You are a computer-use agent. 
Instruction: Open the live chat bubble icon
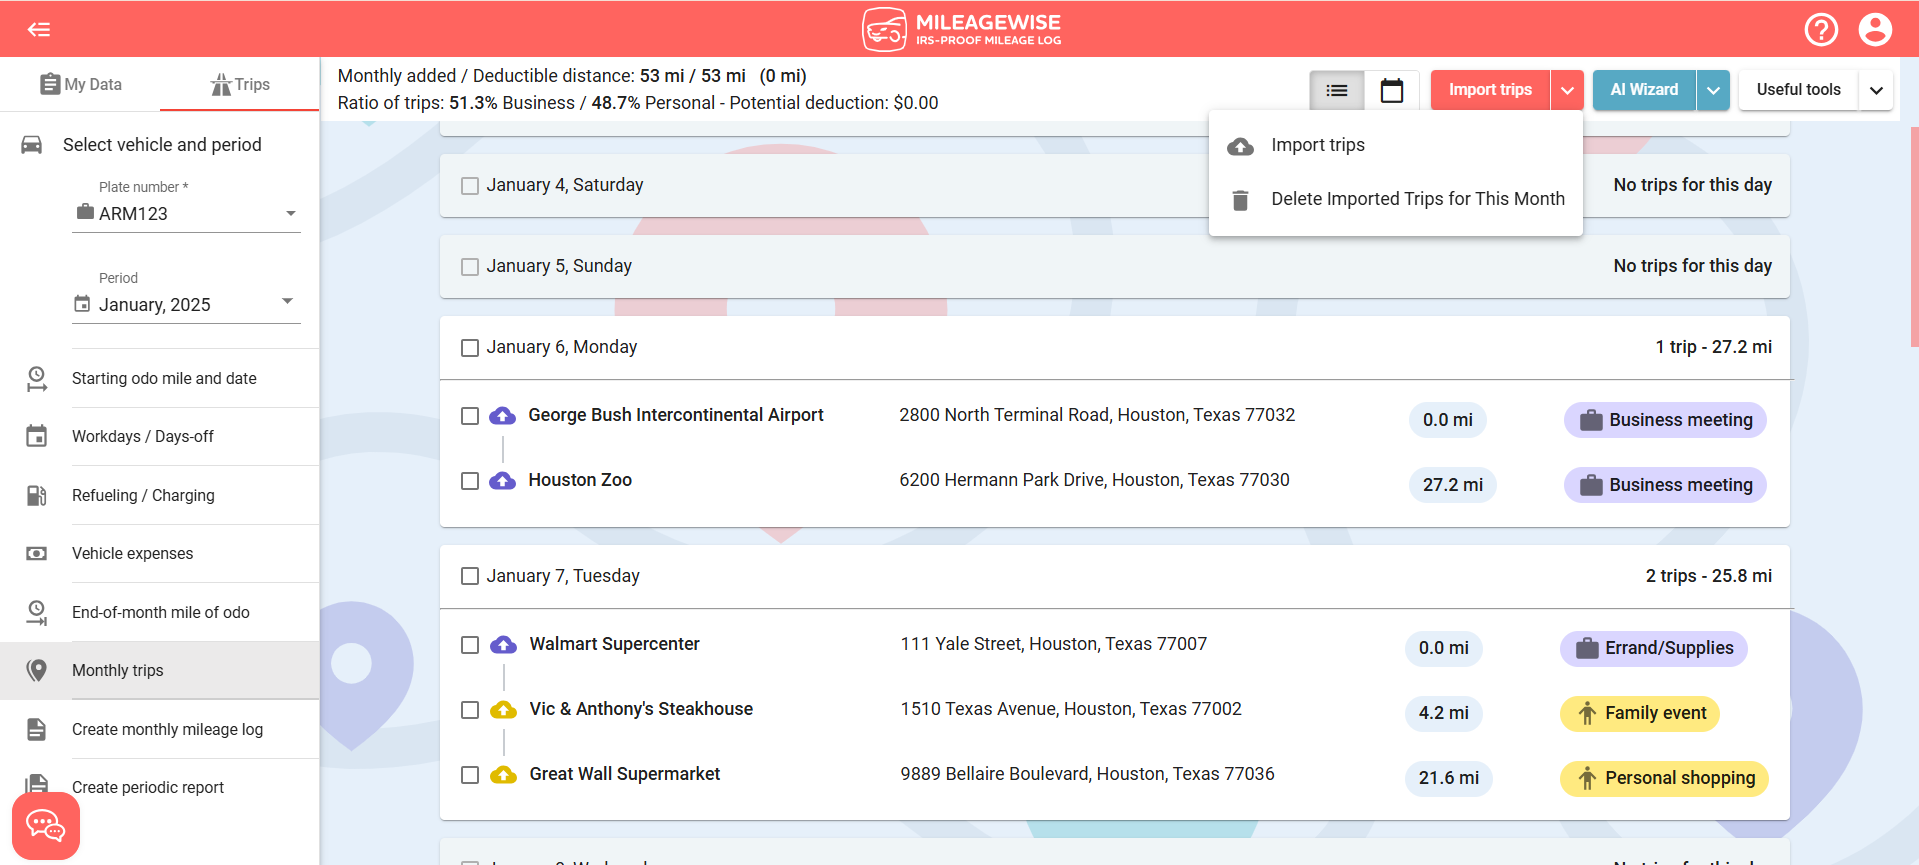tap(45, 826)
